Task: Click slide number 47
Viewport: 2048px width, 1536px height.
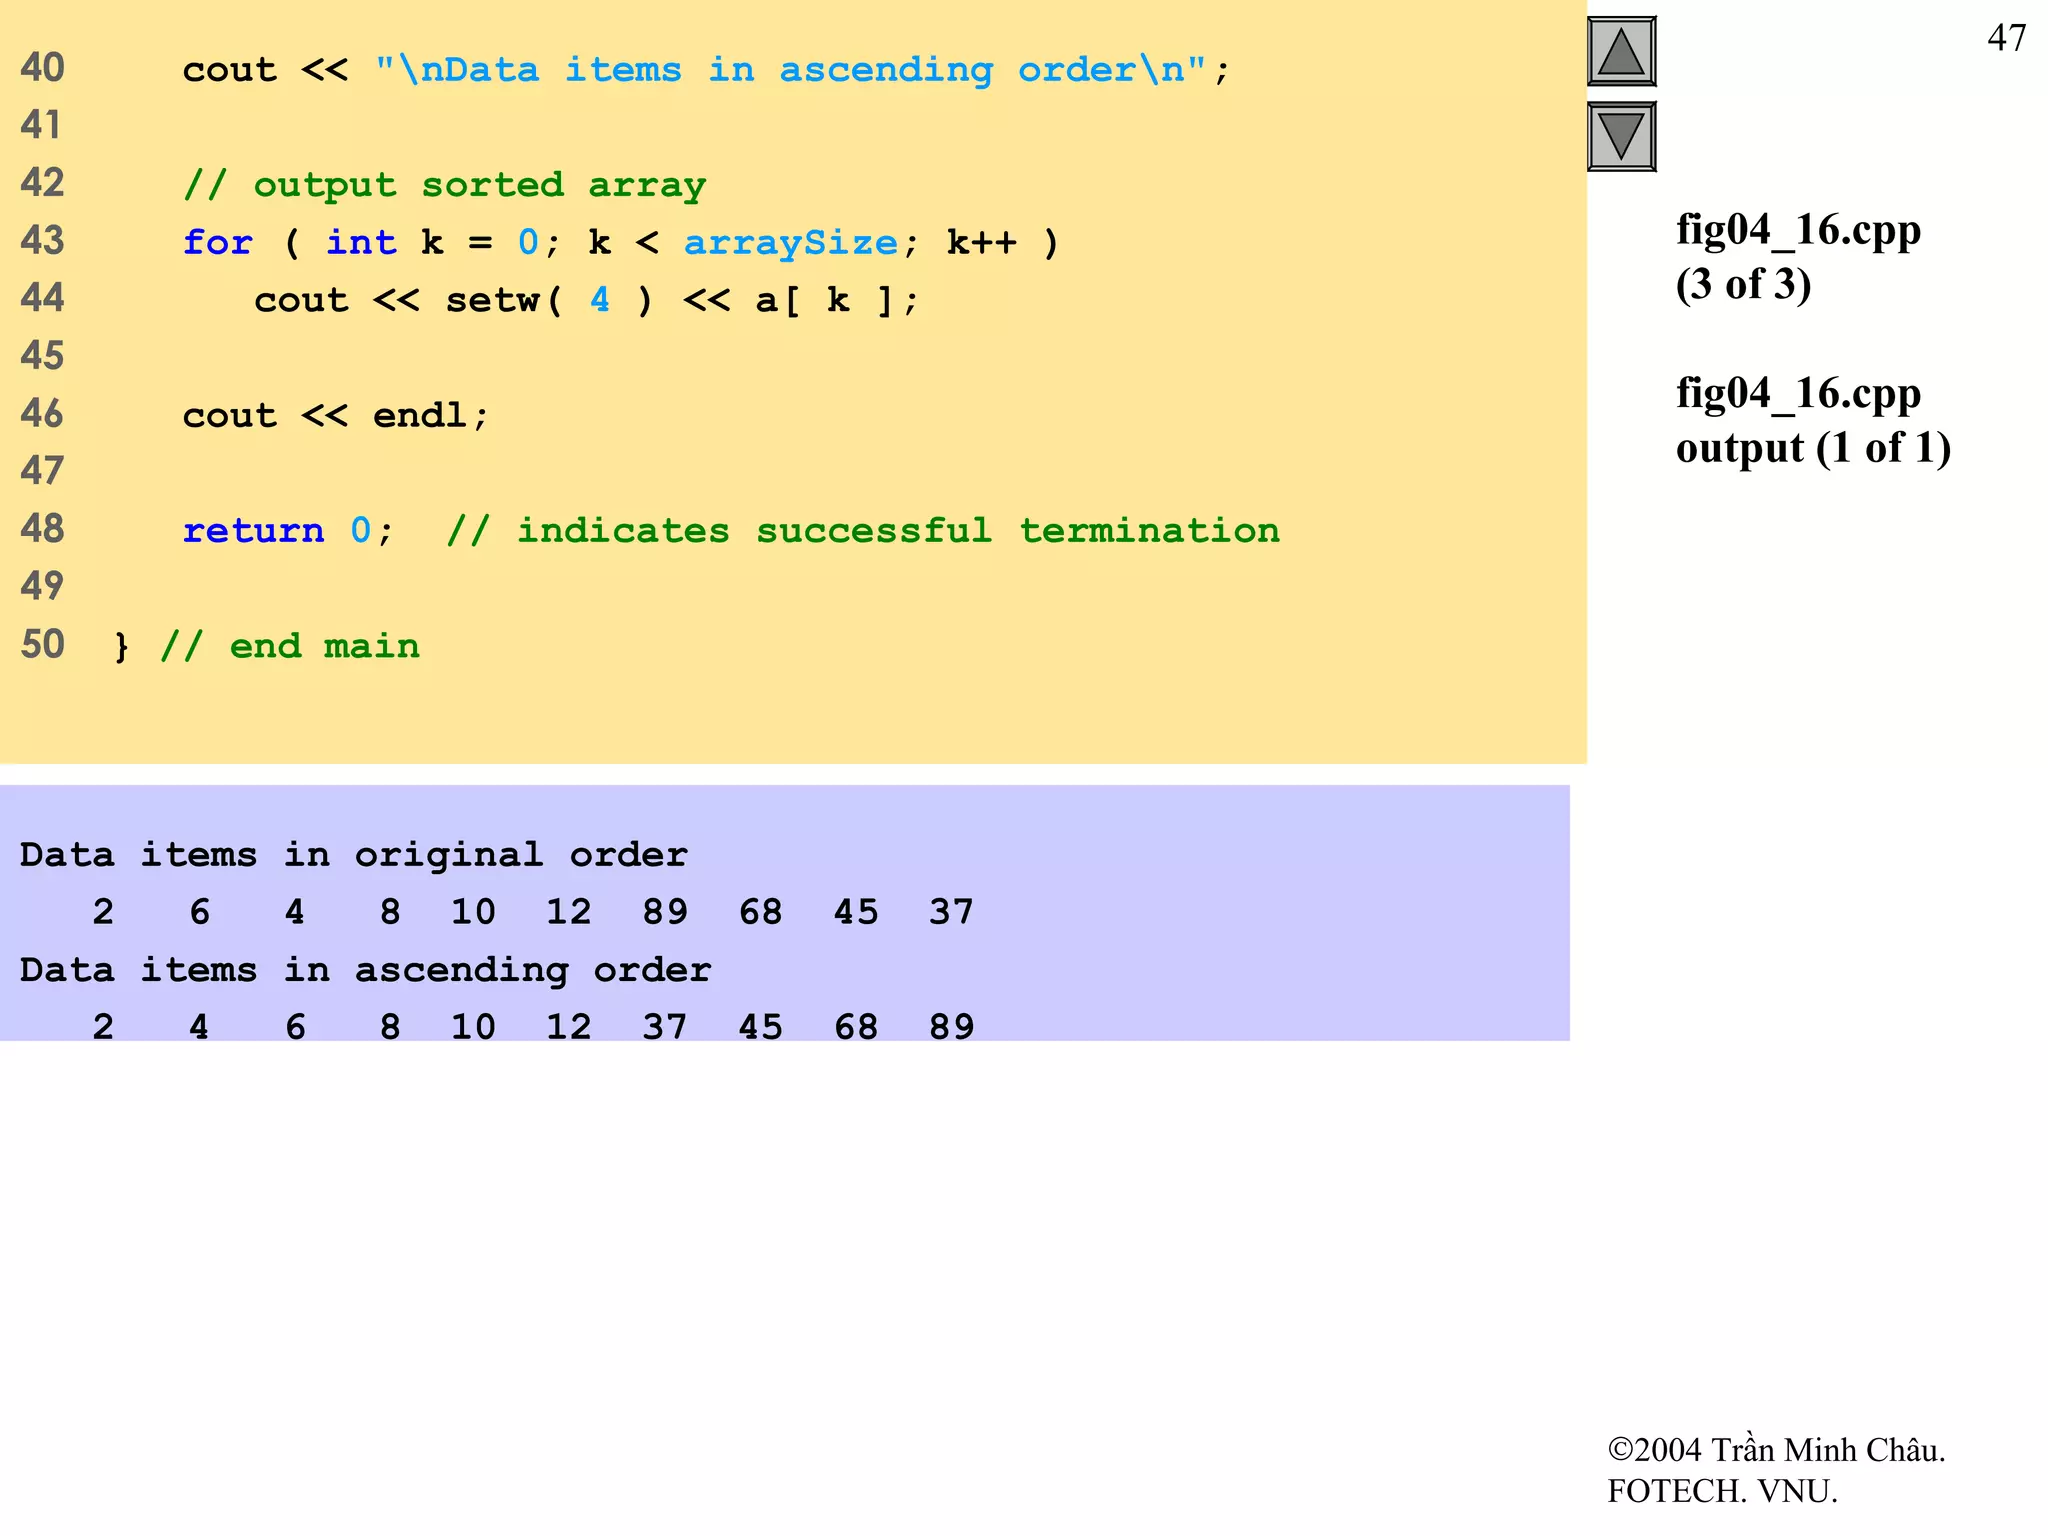Action: pos(2006,38)
